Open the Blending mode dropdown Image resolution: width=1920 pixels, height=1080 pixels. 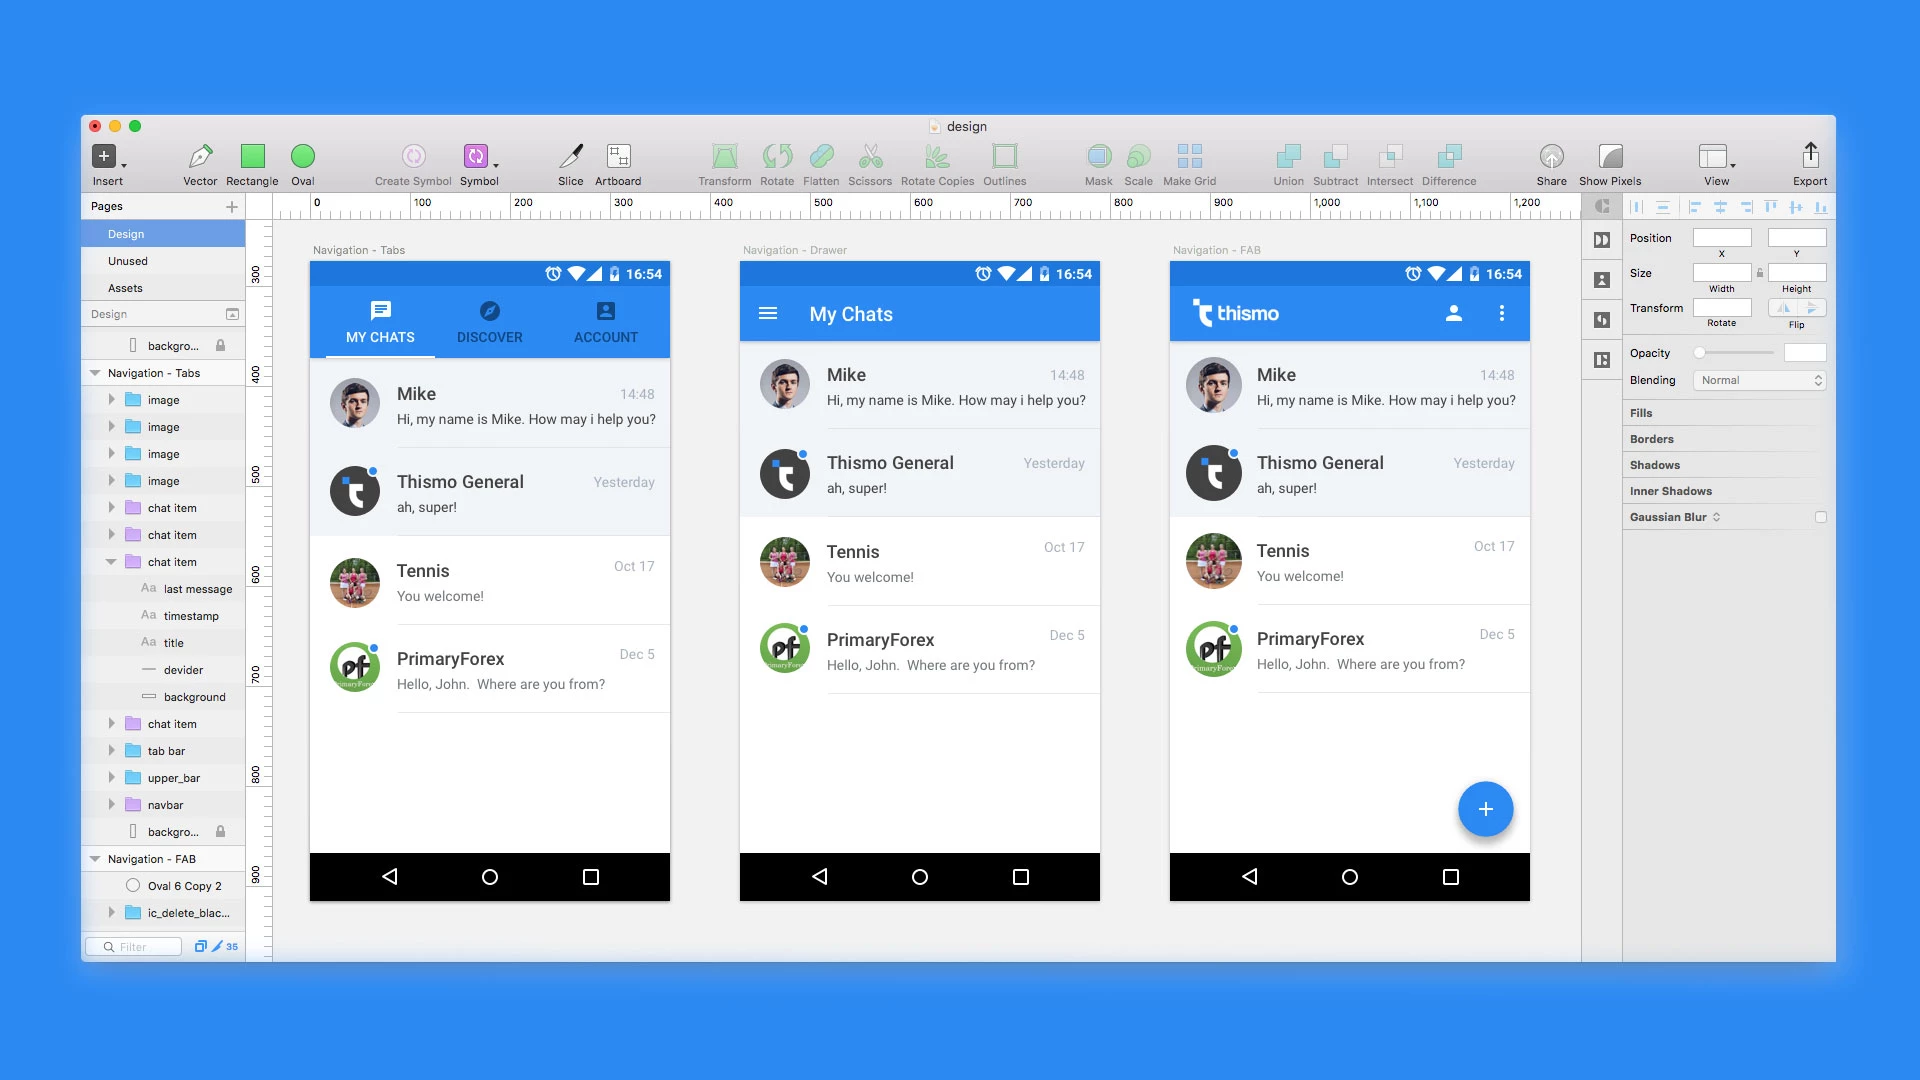(1759, 380)
